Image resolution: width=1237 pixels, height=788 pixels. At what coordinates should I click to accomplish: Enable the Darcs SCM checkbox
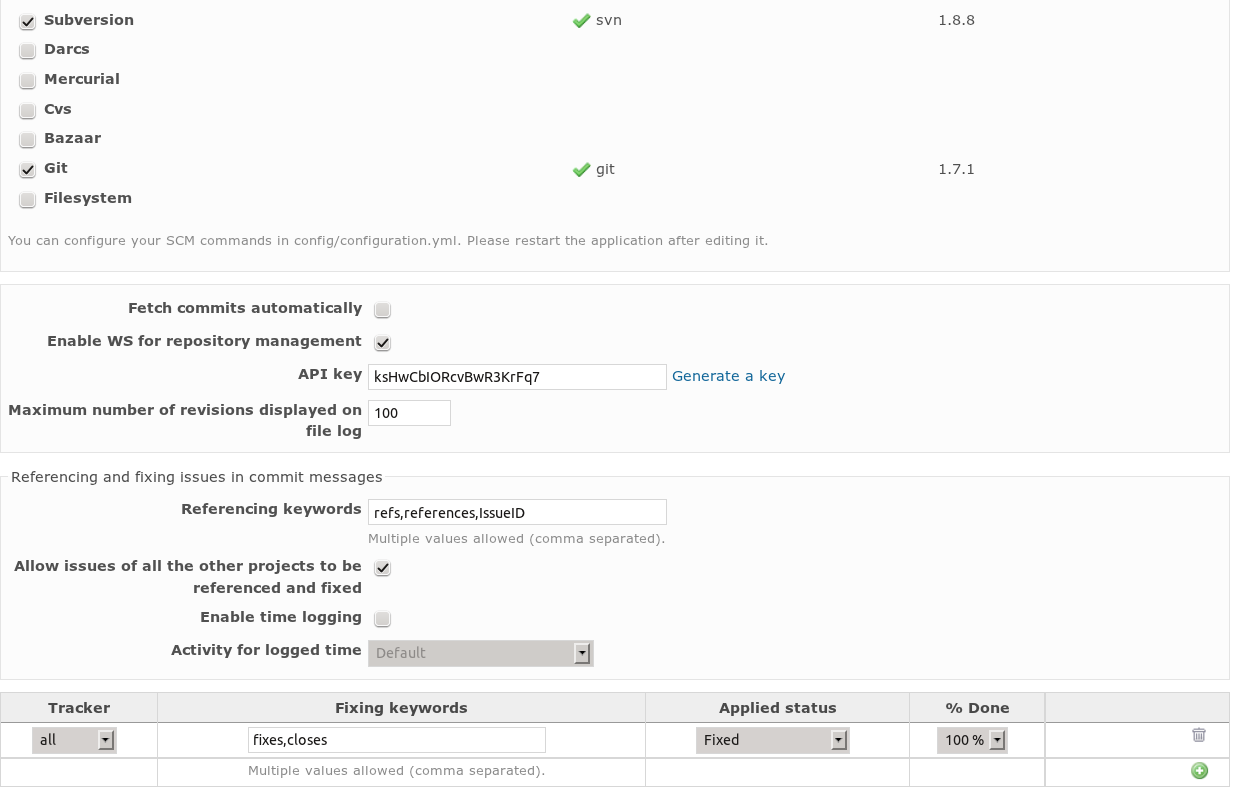click(28, 51)
